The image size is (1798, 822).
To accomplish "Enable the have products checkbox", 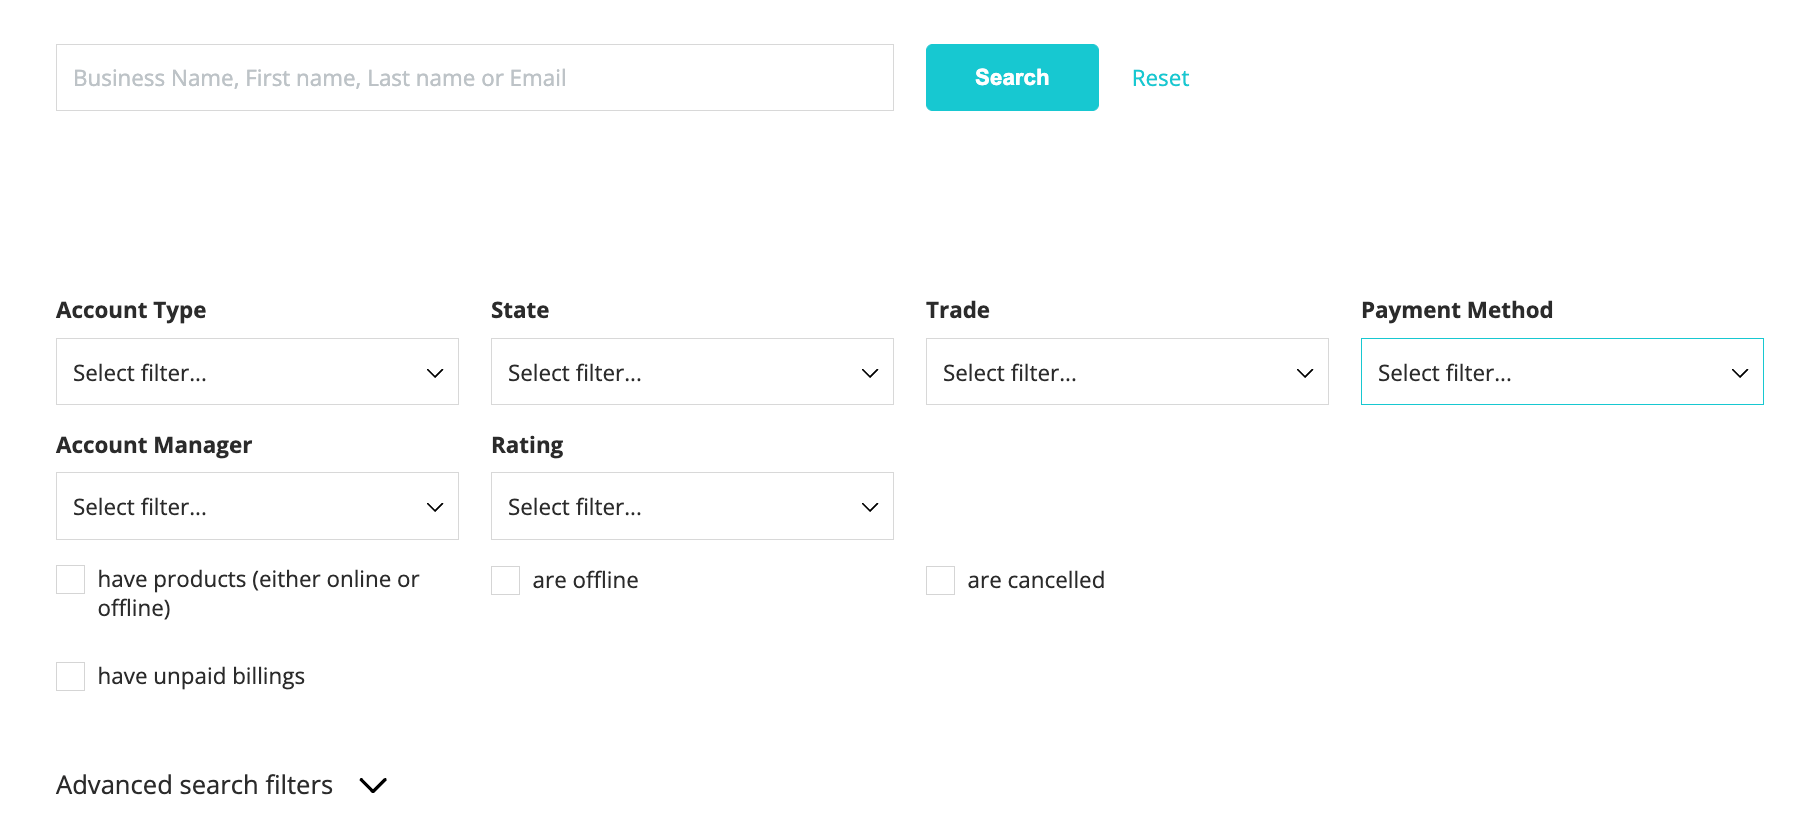I will [x=70, y=579].
